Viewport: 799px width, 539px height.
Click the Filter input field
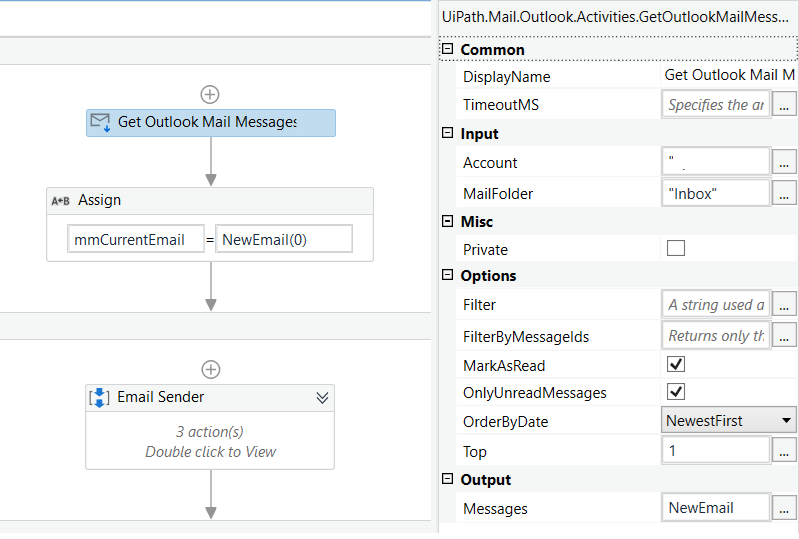(715, 304)
